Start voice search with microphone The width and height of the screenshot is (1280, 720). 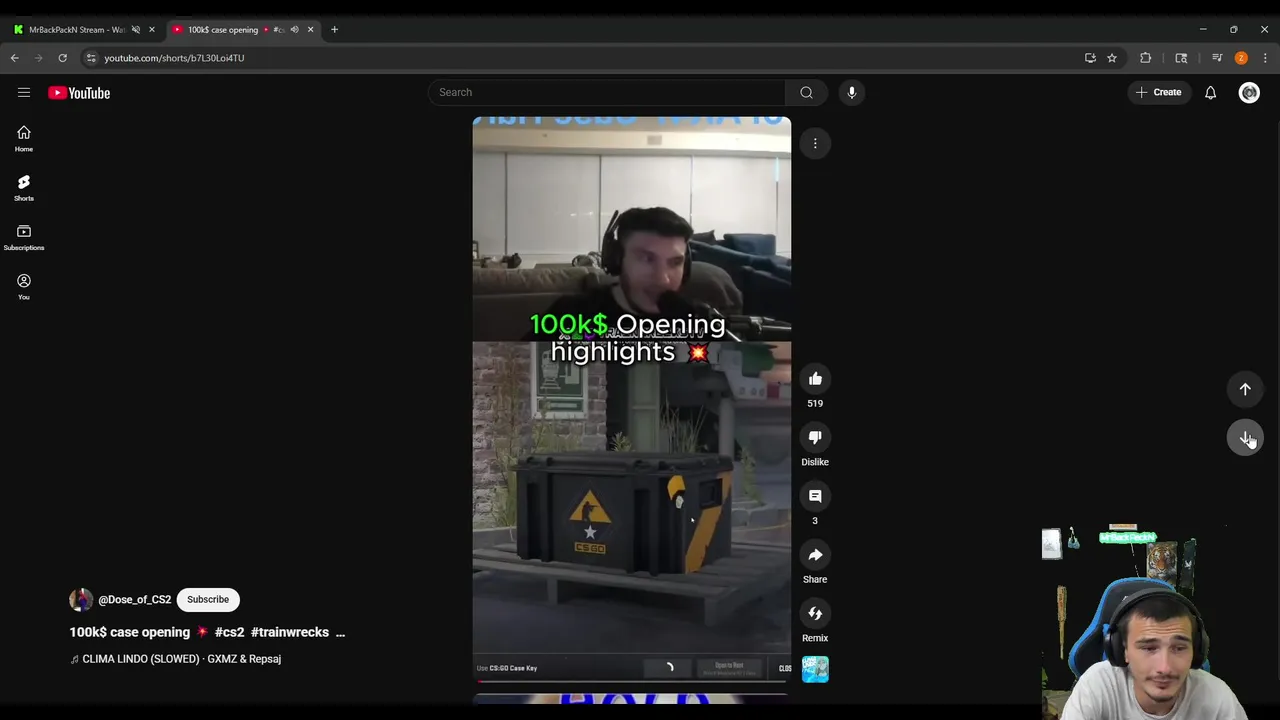pos(852,92)
